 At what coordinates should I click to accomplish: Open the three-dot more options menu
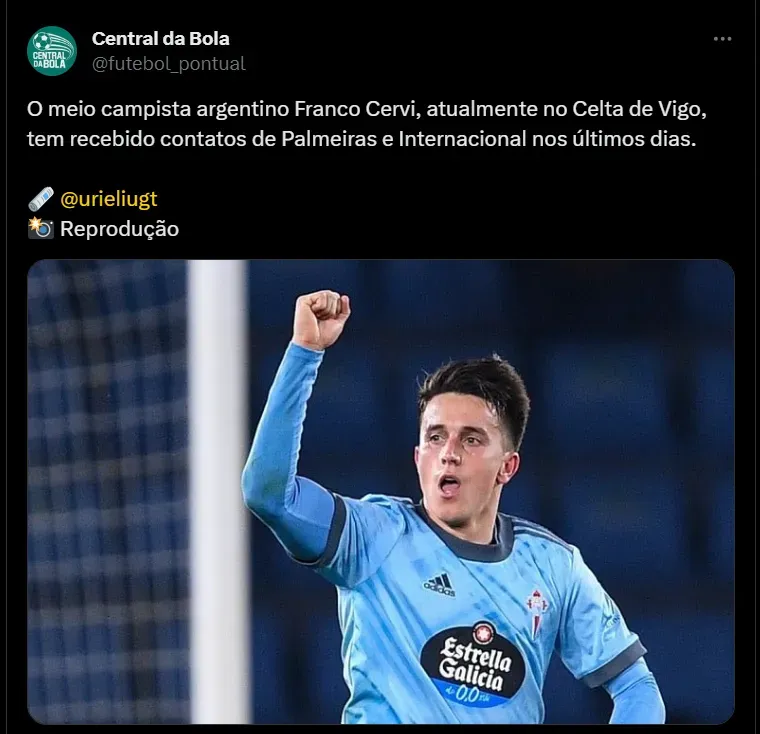722,39
